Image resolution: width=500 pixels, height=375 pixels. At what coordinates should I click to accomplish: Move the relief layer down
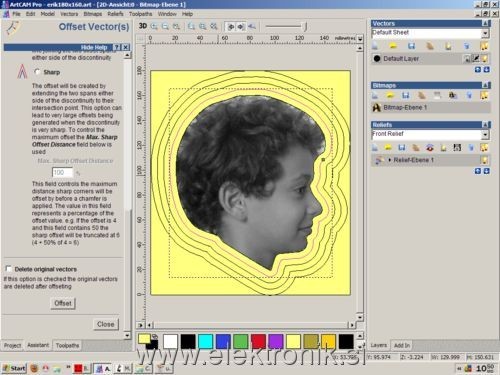click(x=486, y=171)
